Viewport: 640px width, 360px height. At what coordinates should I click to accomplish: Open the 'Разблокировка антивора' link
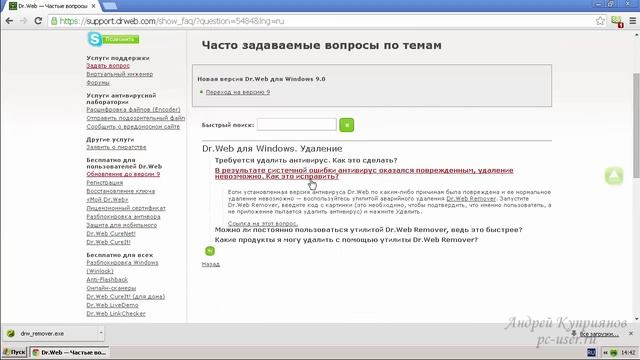tap(123, 217)
